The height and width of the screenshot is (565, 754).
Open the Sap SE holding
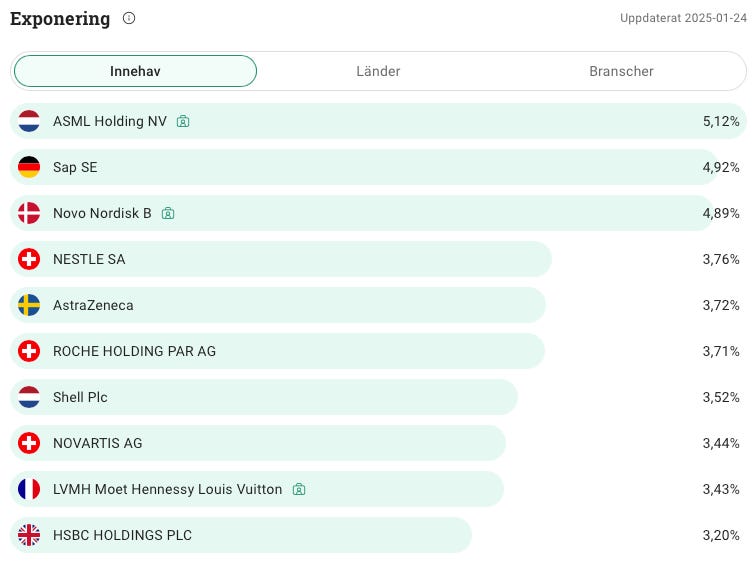tap(378, 167)
